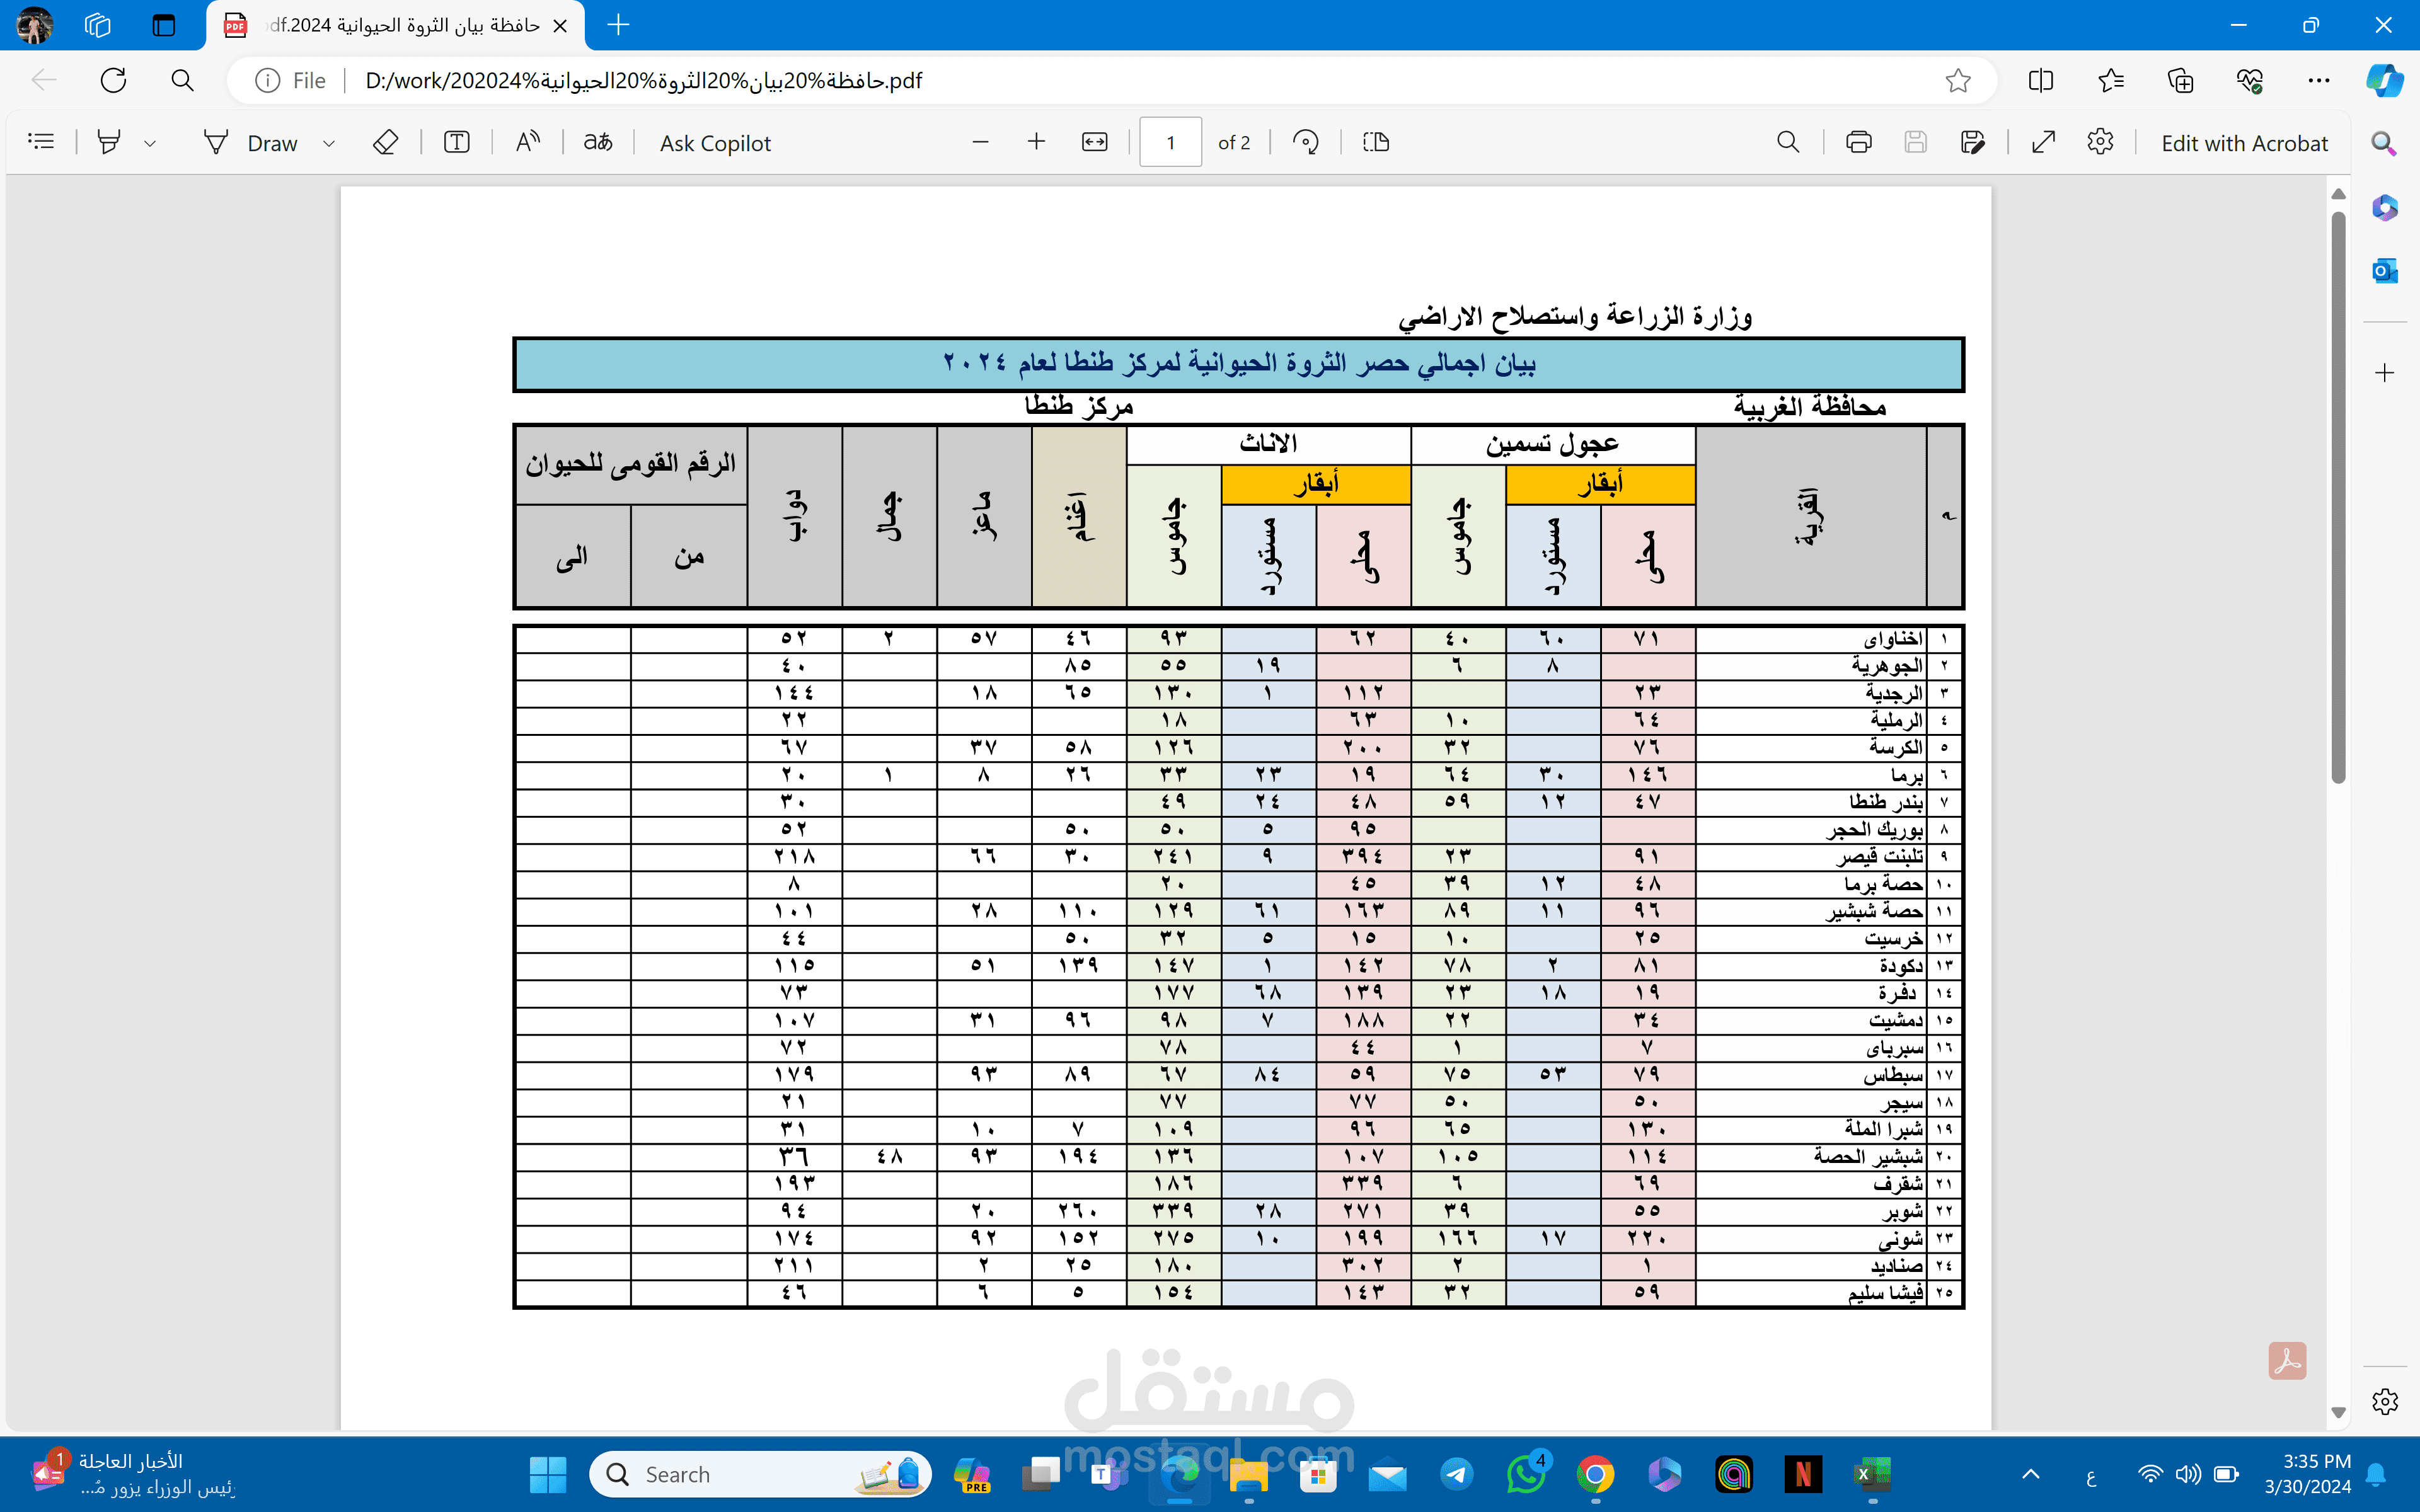Open sidebar settings gear at bottom
2420x1512 pixels.
(x=2384, y=1401)
